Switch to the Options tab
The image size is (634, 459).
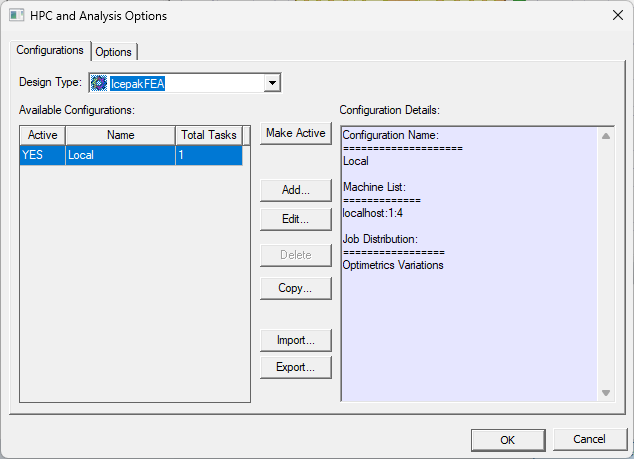point(114,52)
